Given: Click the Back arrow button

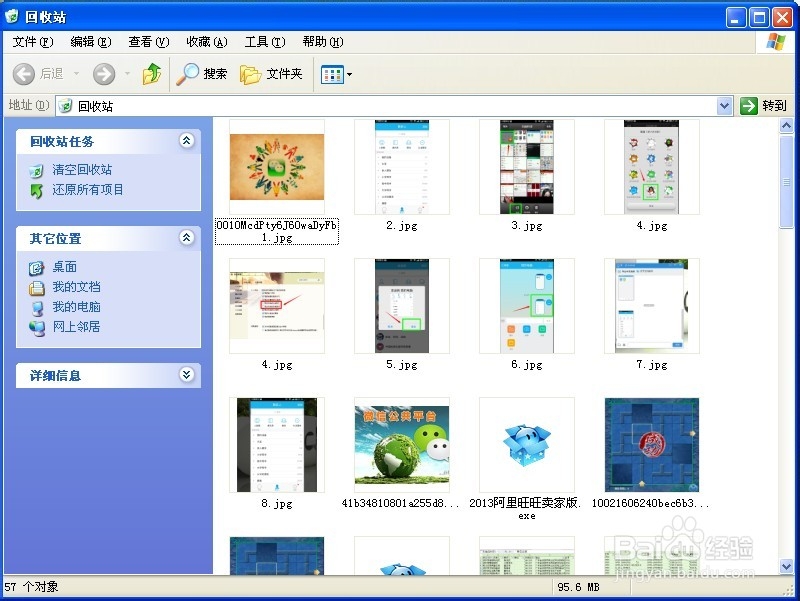Looking at the screenshot, I should click(24, 74).
